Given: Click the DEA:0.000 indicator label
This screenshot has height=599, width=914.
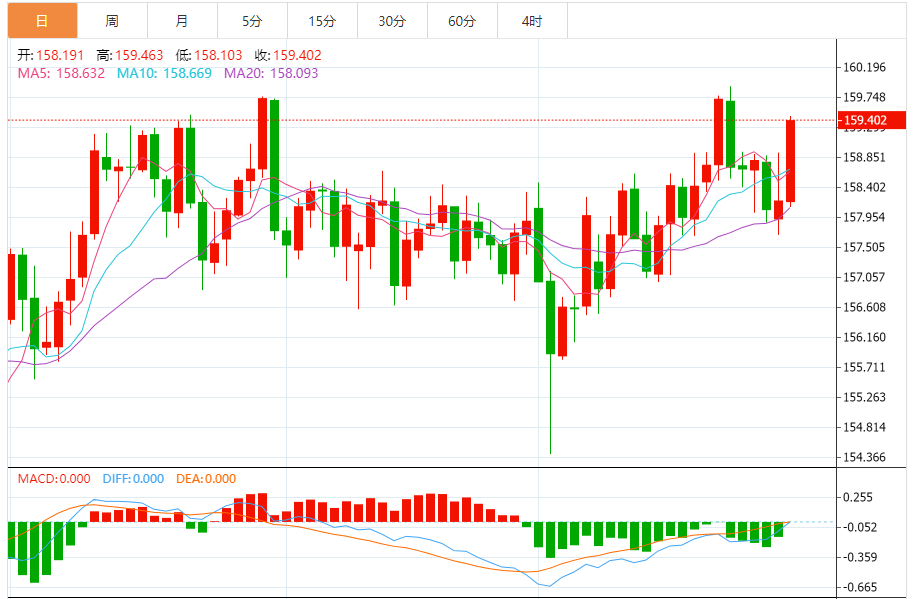Looking at the screenshot, I should tap(206, 479).
